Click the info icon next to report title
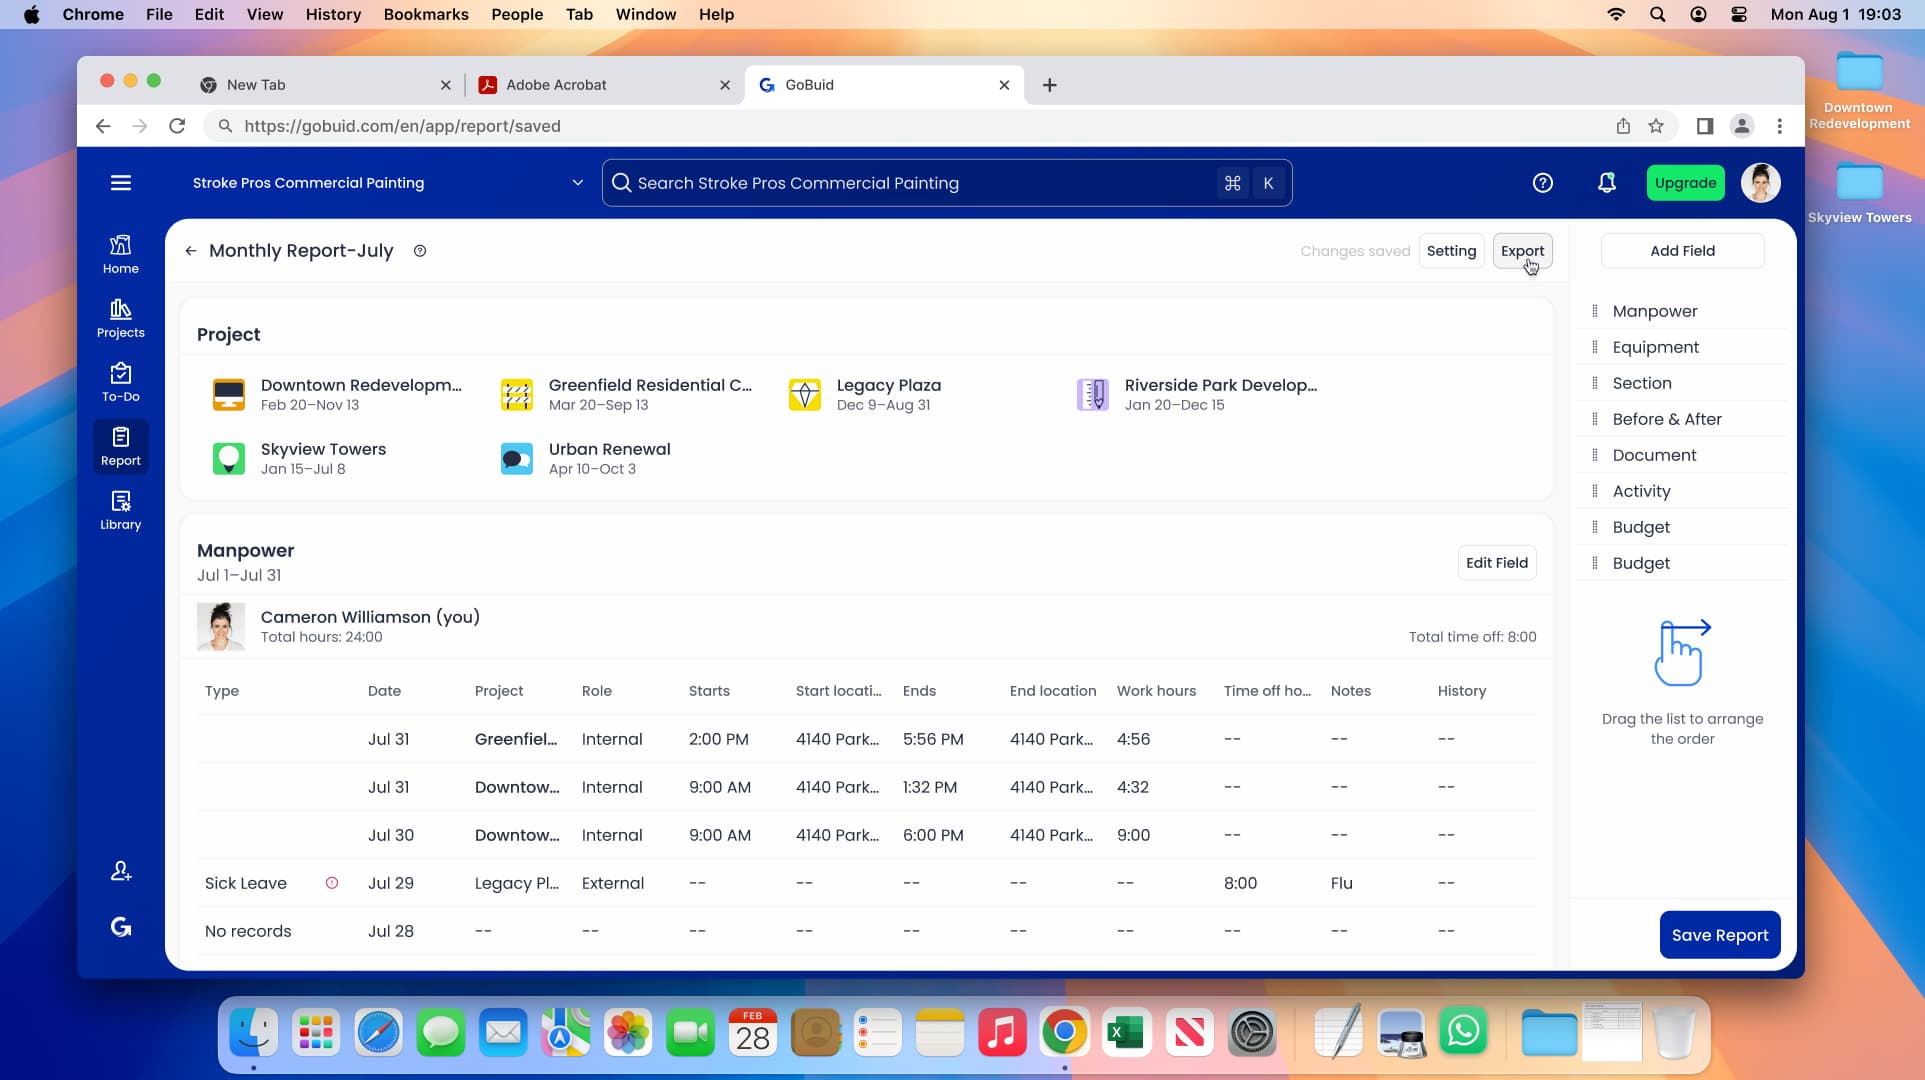This screenshot has width=1925, height=1080. 420,251
